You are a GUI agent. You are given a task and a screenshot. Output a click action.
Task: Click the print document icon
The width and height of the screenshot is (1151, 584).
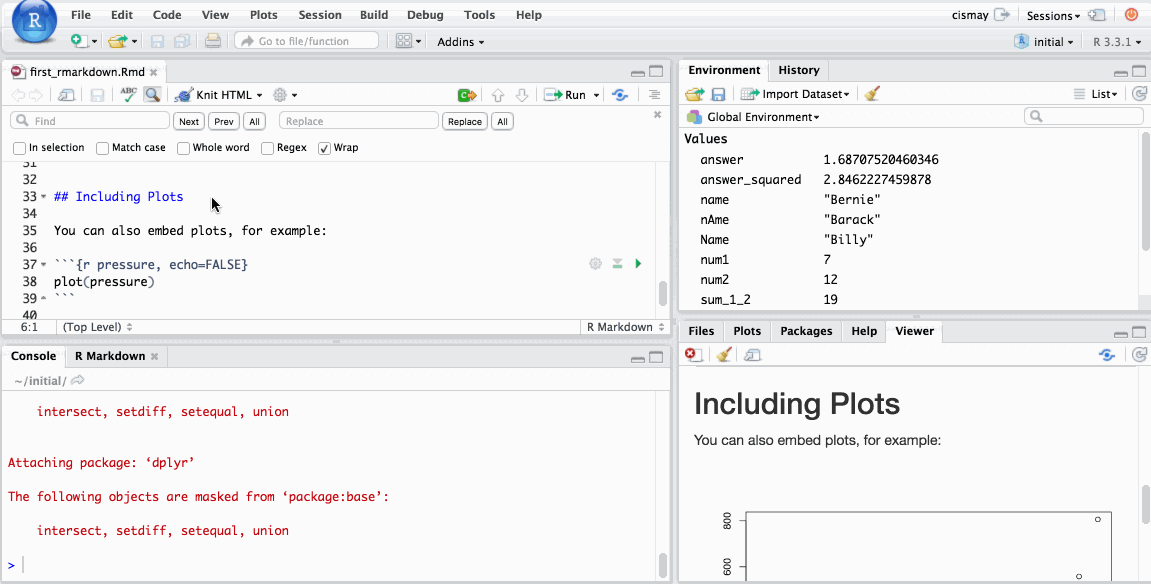click(212, 41)
